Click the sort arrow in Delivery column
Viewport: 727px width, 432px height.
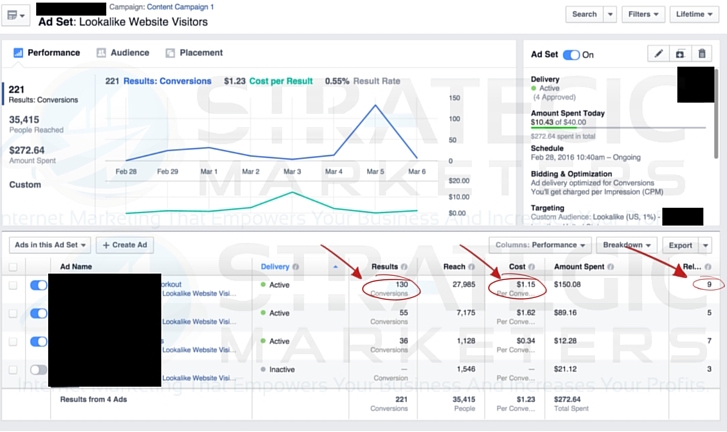[335, 267]
